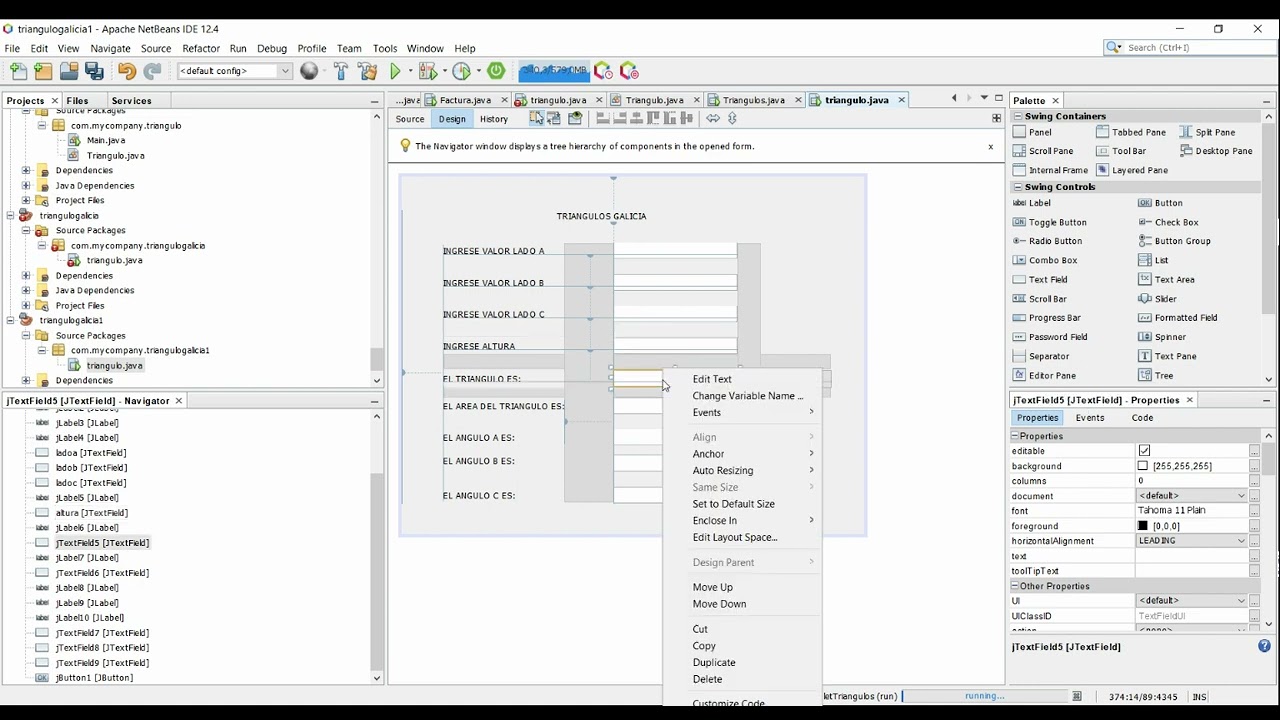Image resolution: width=1280 pixels, height=720 pixels.
Task: Open the Refactor menu
Action: tap(201, 48)
